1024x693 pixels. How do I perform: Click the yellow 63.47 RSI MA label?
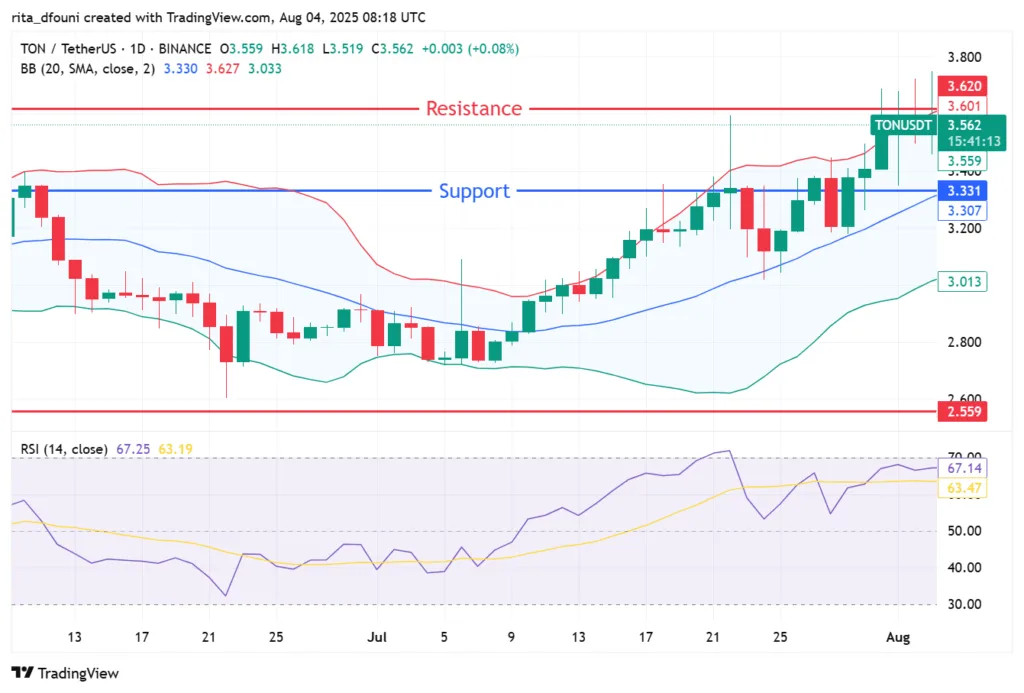point(962,489)
